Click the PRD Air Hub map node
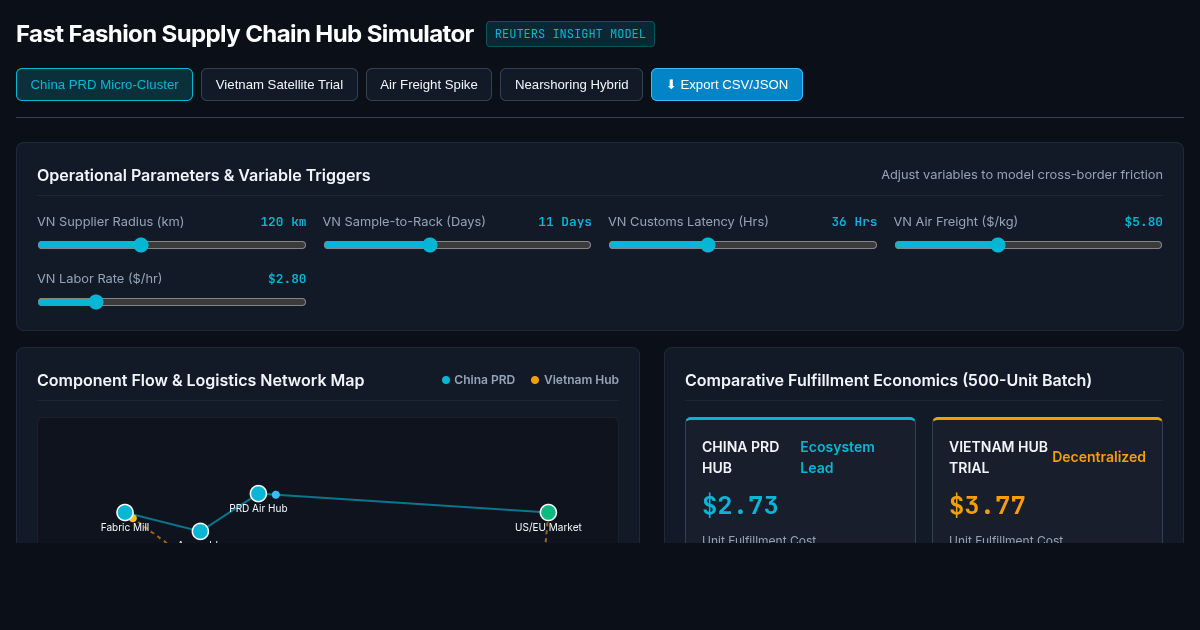This screenshot has width=1200, height=630. 258,494
